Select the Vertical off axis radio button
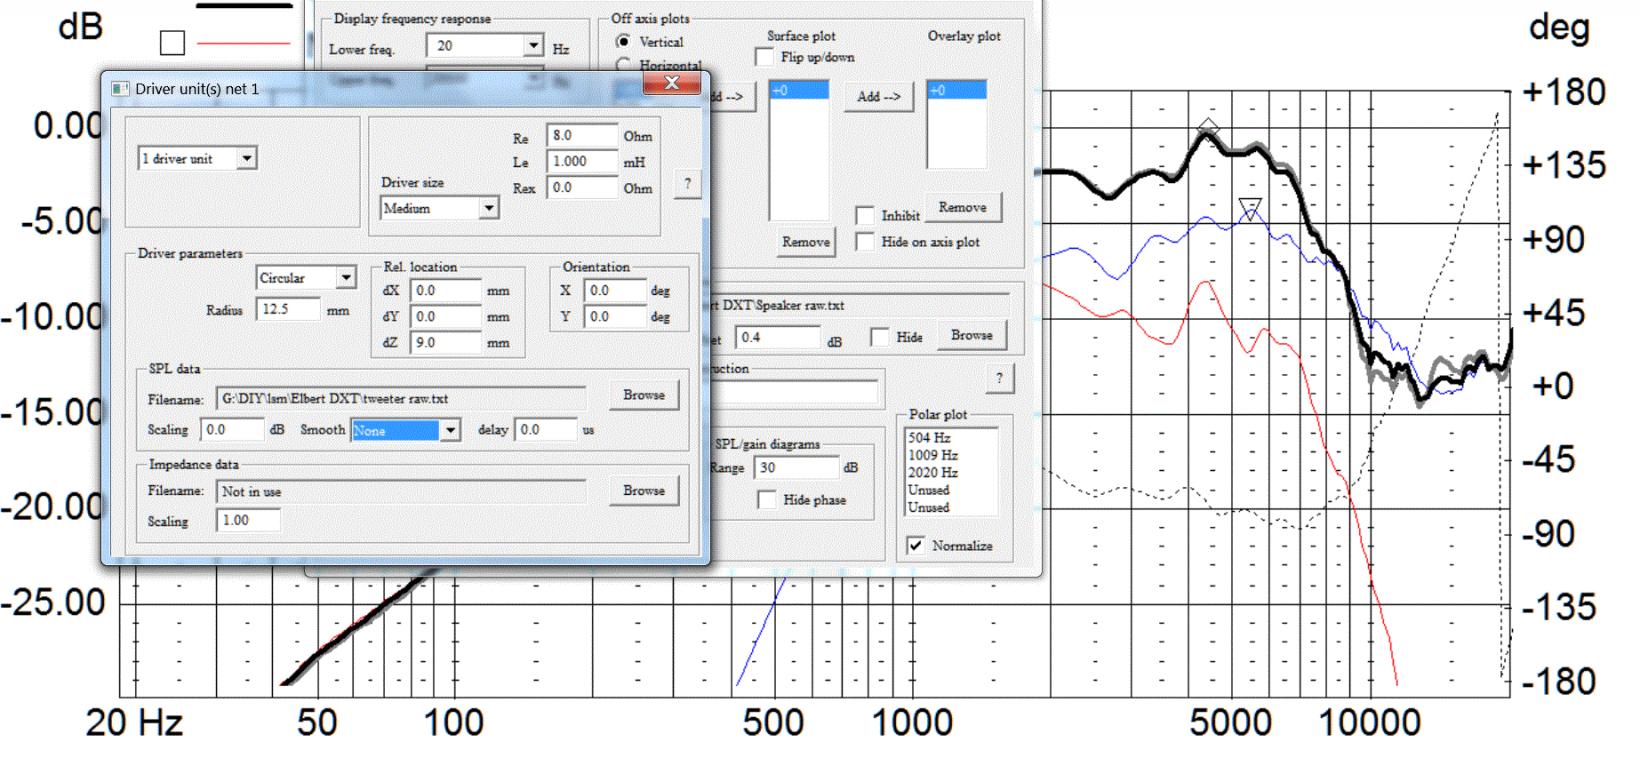Image resolution: width=1640 pixels, height=766 pixels. click(623, 41)
